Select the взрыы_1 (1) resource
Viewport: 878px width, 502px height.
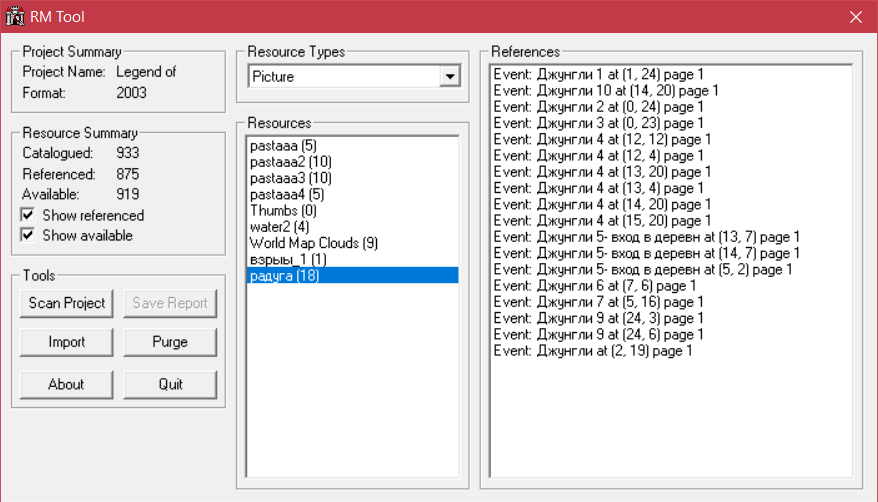tap(288, 259)
